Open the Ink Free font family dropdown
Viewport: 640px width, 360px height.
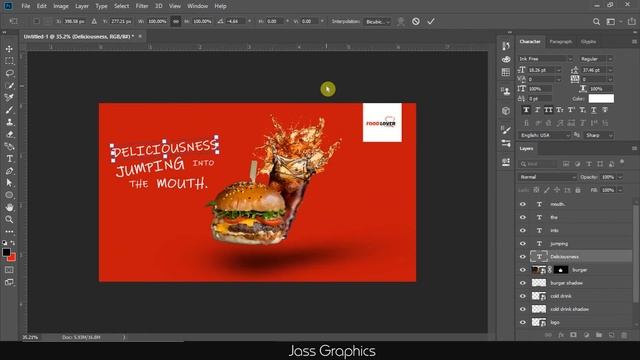pyautogui.click(x=546, y=59)
